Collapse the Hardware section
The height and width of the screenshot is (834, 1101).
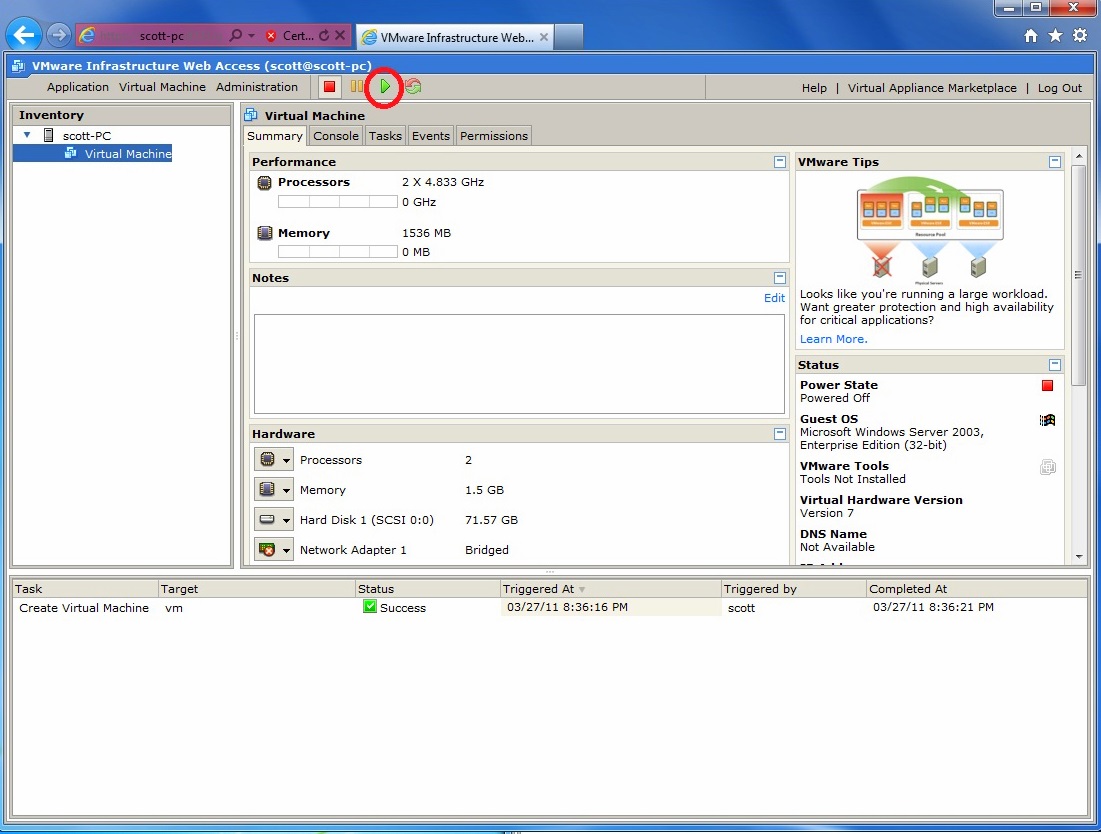(x=779, y=434)
